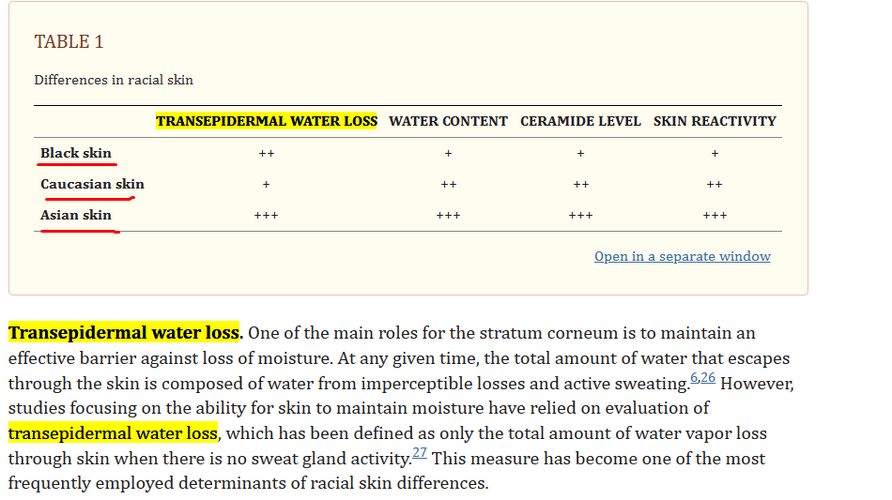This screenshot has width=892, height=500.
Task: Click Asian skin's ceramide level value
Action: pos(580,216)
